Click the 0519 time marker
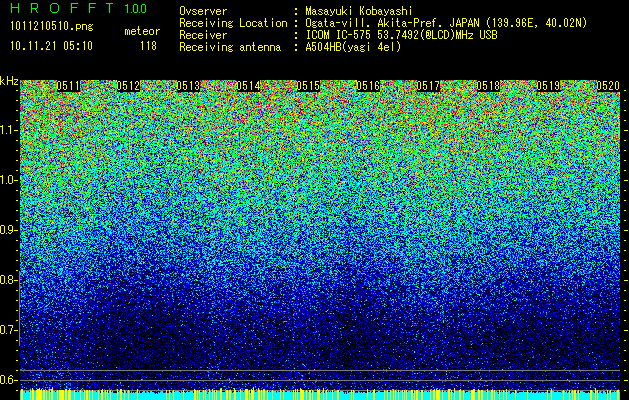629x400 pixels. (x=548, y=86)
